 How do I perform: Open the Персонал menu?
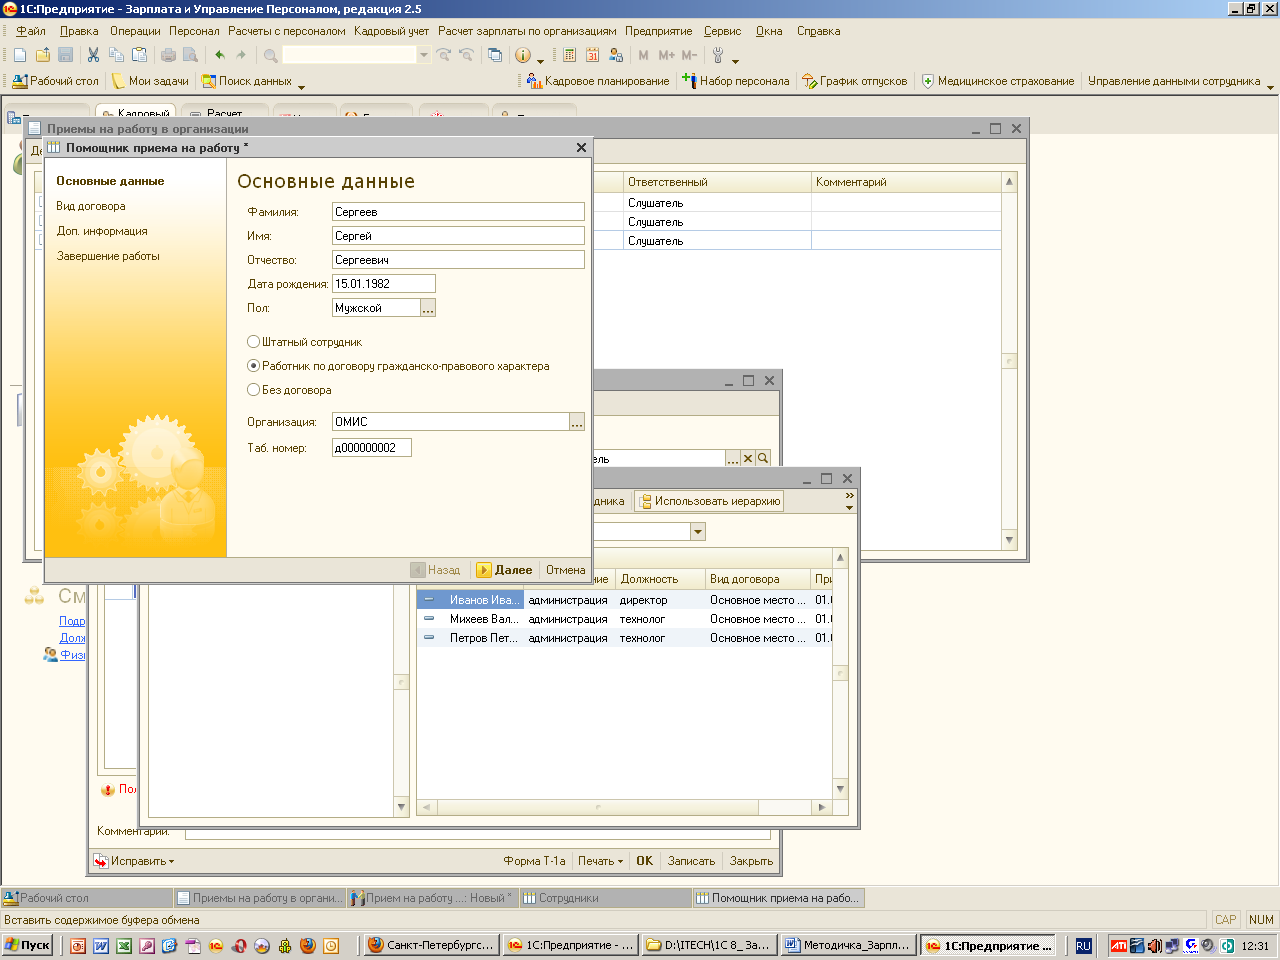pos(194,31)
